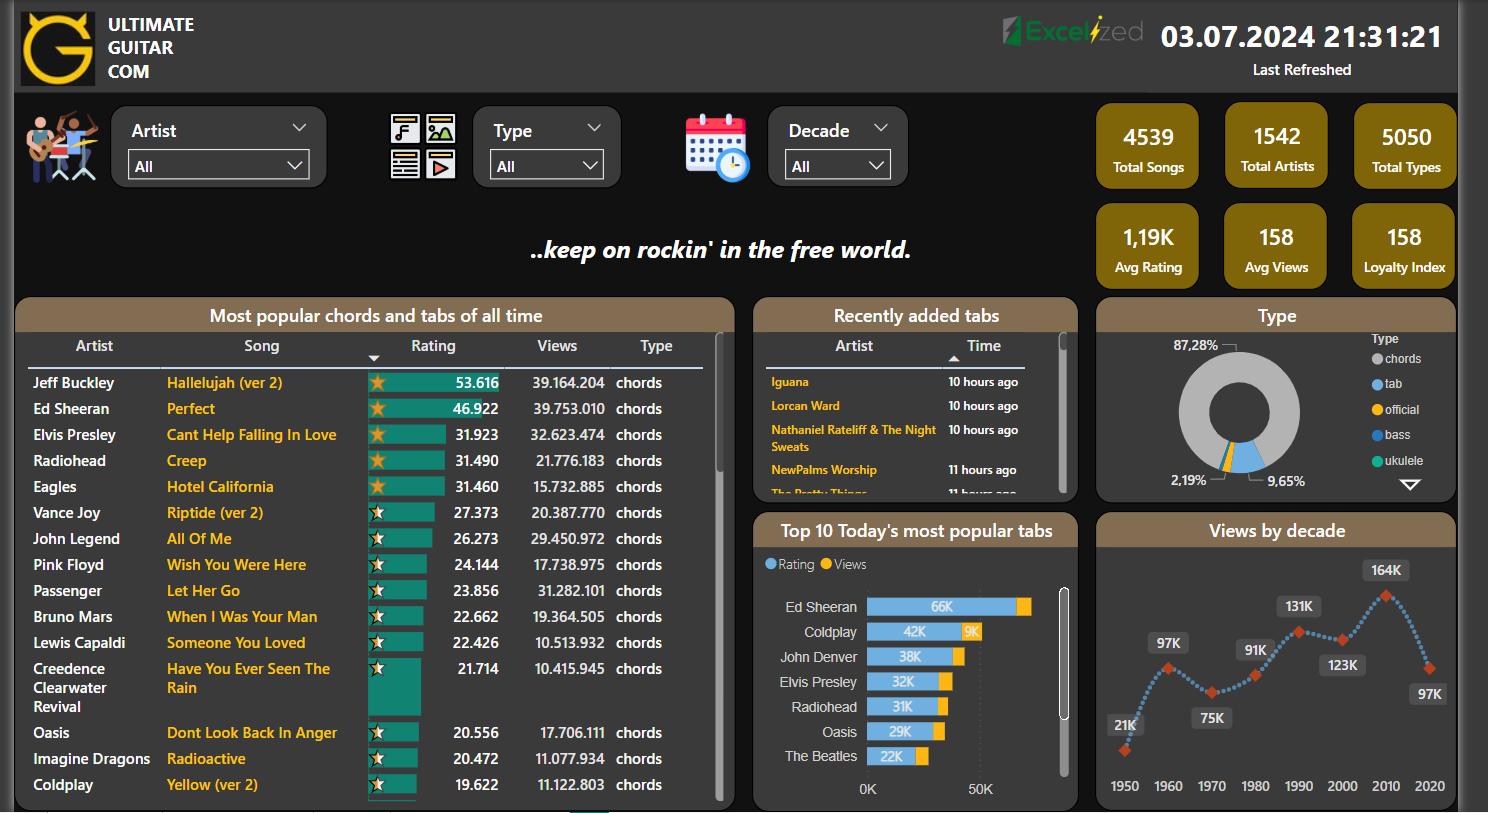Click the Wish You Were Here link
The image size is (1488, 813).
pos(237,565)
